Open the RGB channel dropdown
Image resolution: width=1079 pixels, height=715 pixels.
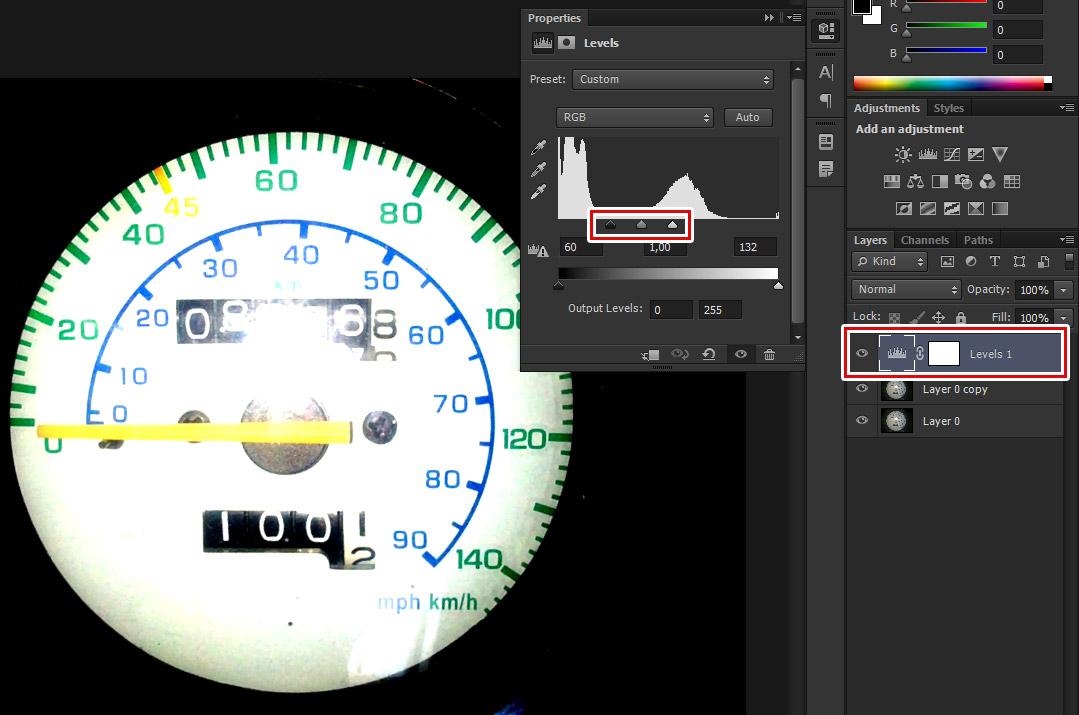(x=634, y=117)
